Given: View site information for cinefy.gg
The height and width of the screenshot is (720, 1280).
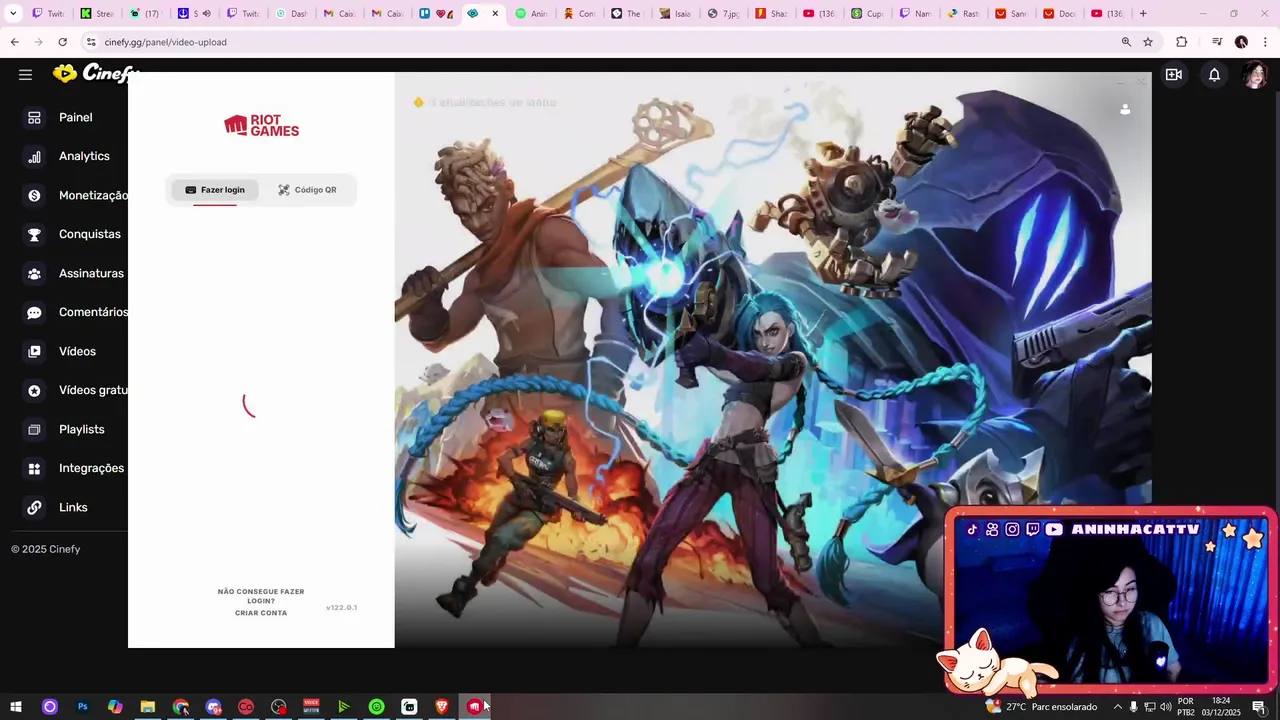Looking at the screenshot, I should 91,42.
